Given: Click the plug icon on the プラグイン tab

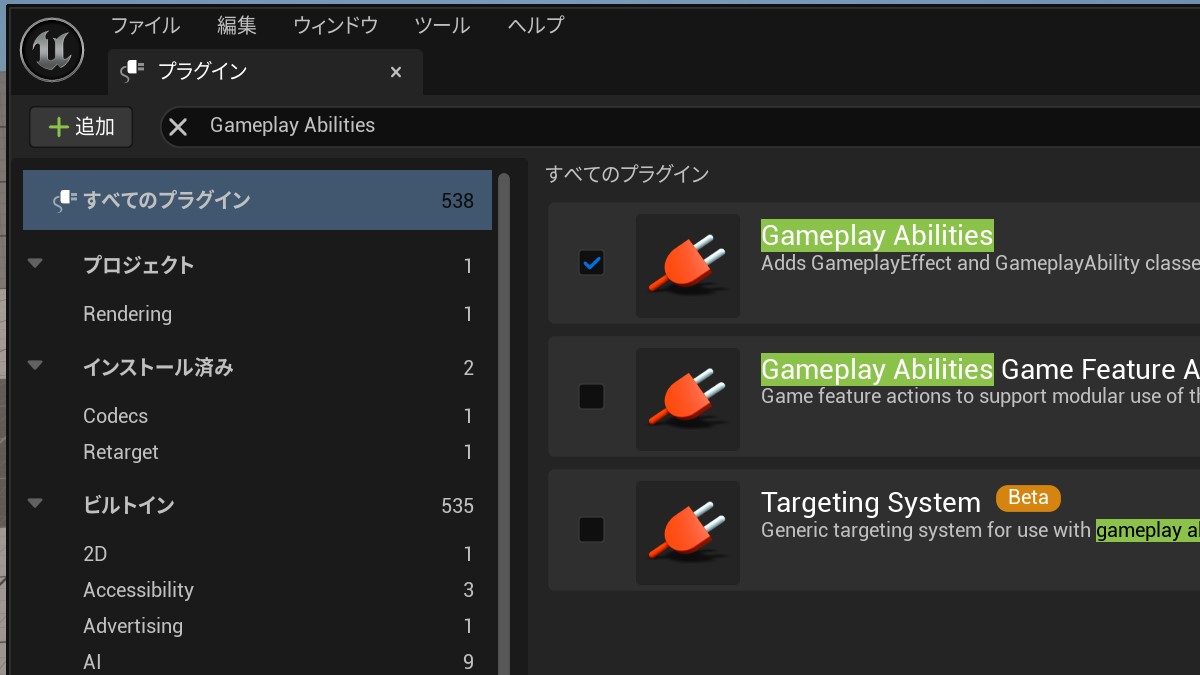Looking at the screenshot, I should 133,71.
